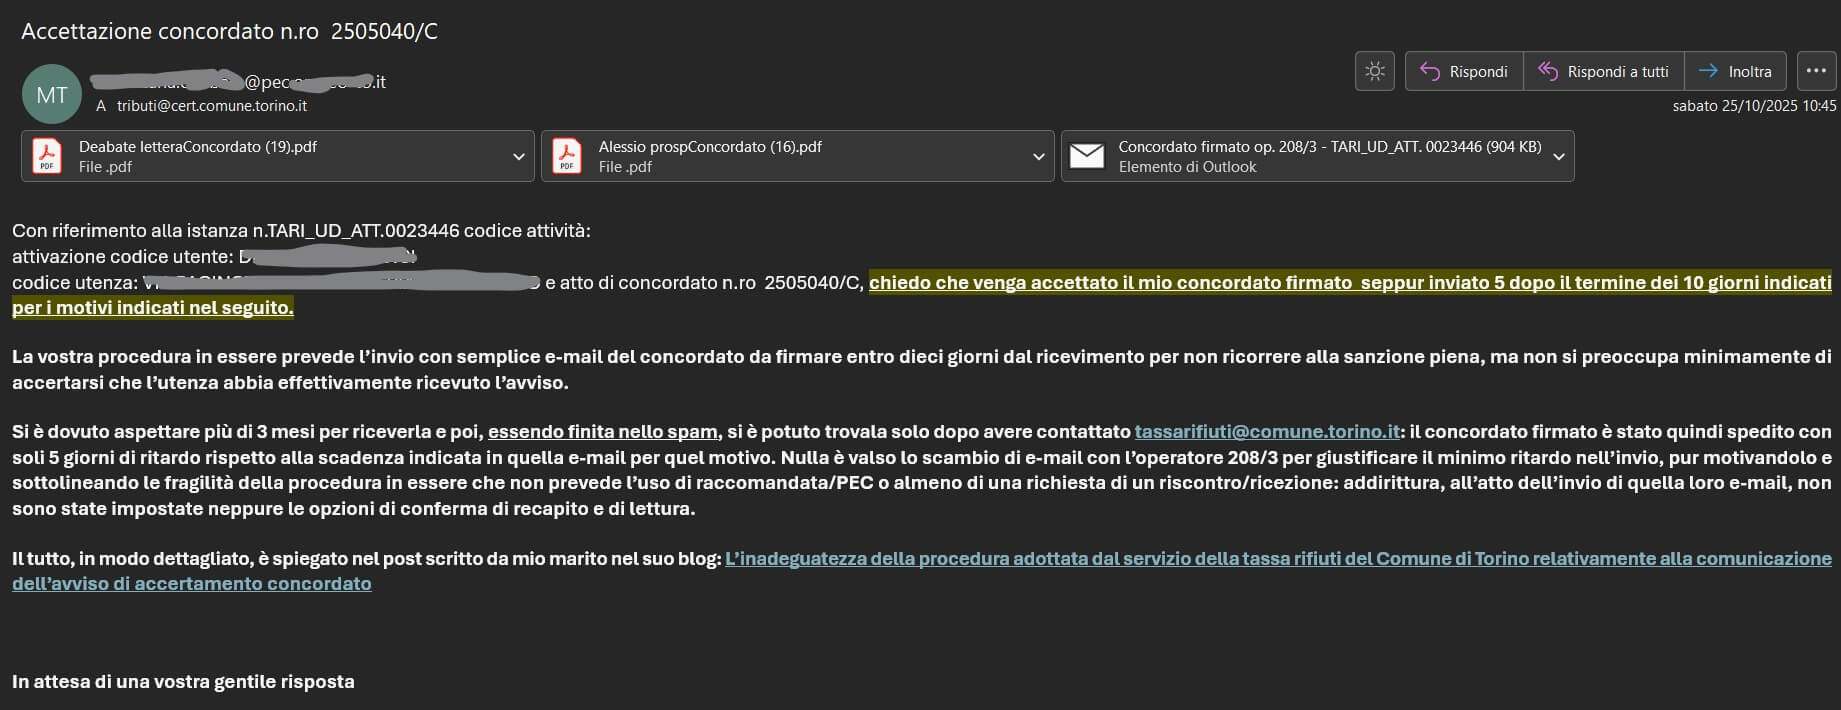
Task: Select recipient address tributi@cert.comune.torino.it
Action: 211,106
